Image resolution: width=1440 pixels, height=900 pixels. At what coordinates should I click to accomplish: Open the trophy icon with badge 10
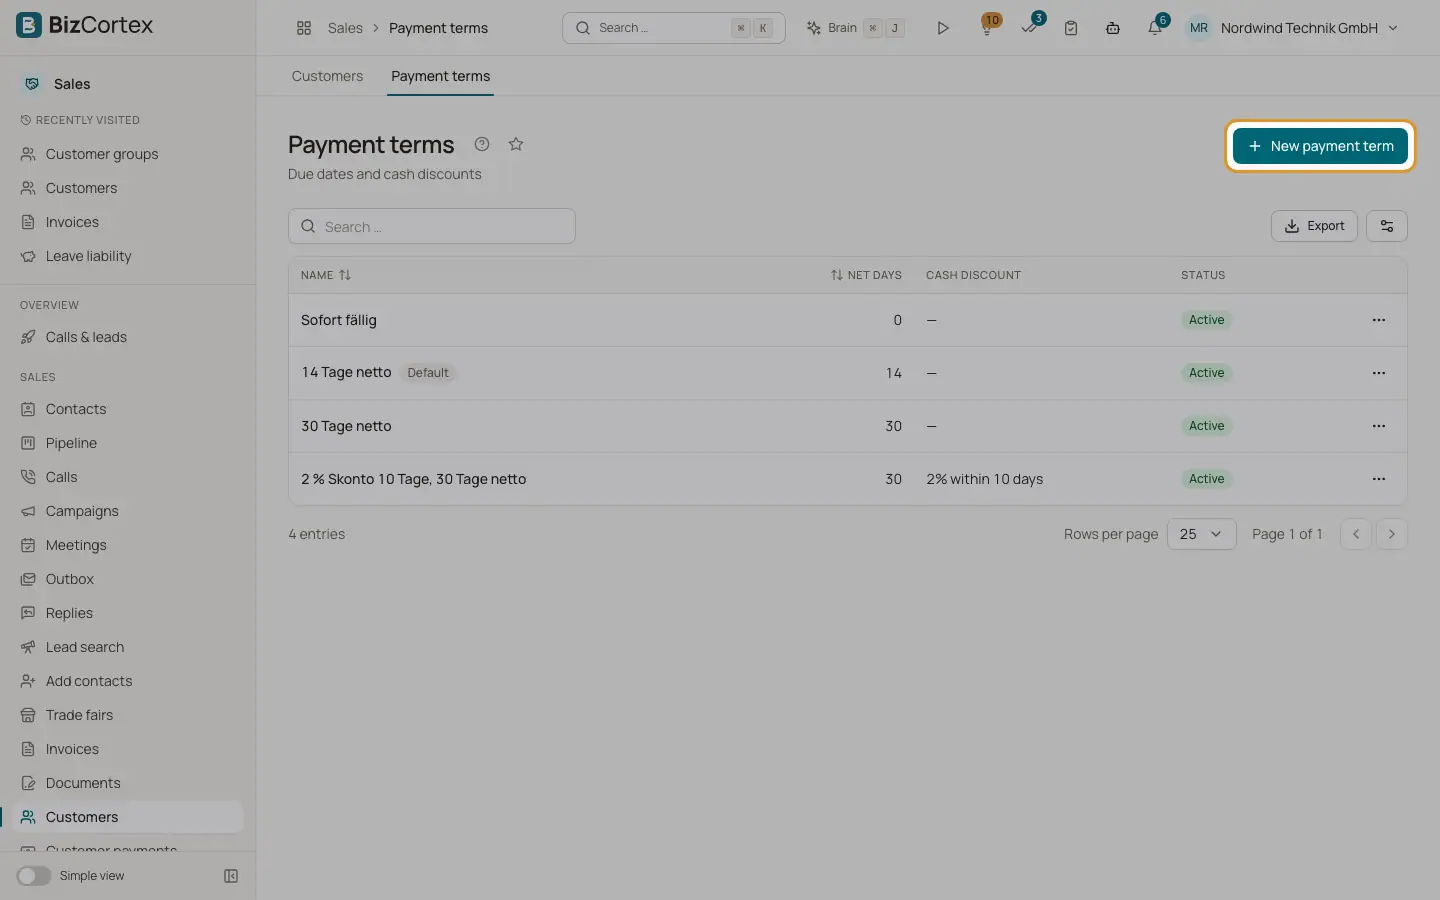987,28
